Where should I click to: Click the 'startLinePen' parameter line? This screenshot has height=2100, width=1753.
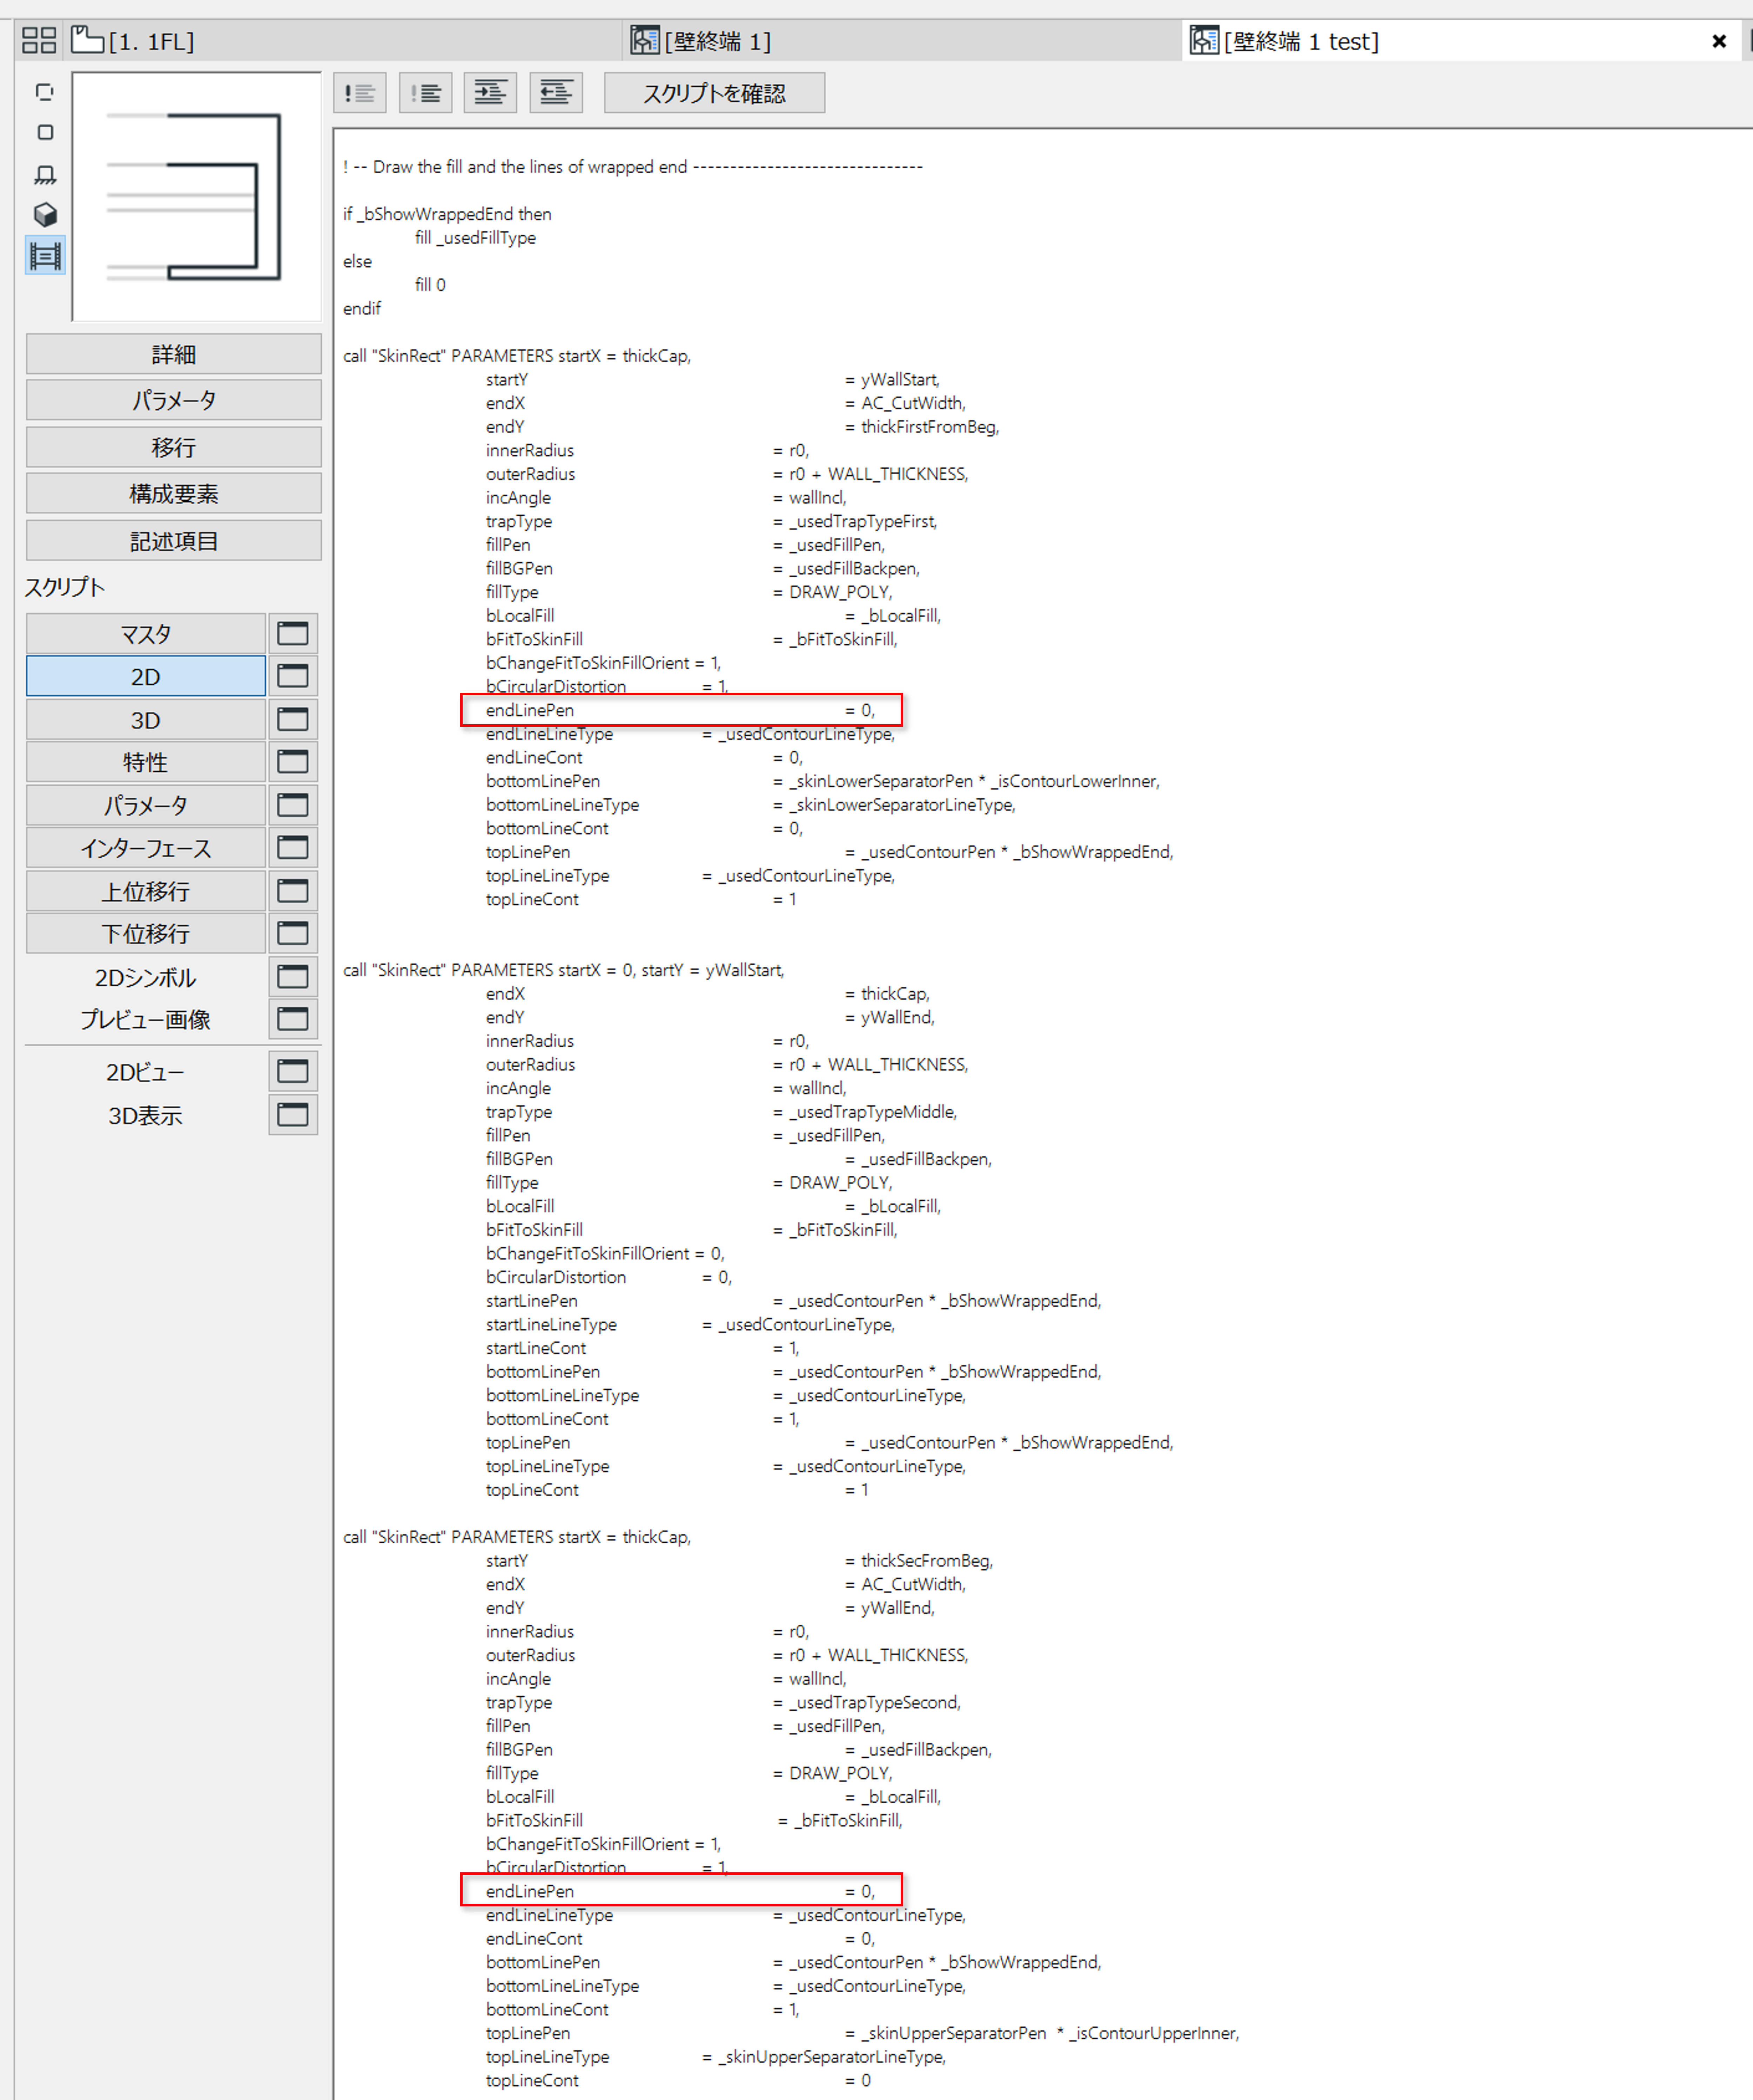click(794, 1301)
